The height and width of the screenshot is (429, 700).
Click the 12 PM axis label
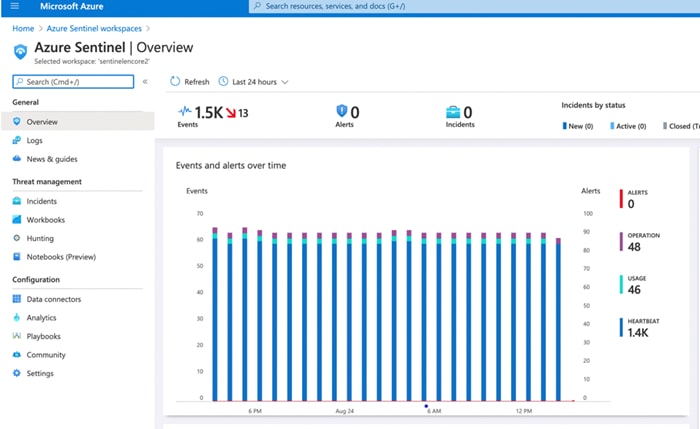click(524, 411)
